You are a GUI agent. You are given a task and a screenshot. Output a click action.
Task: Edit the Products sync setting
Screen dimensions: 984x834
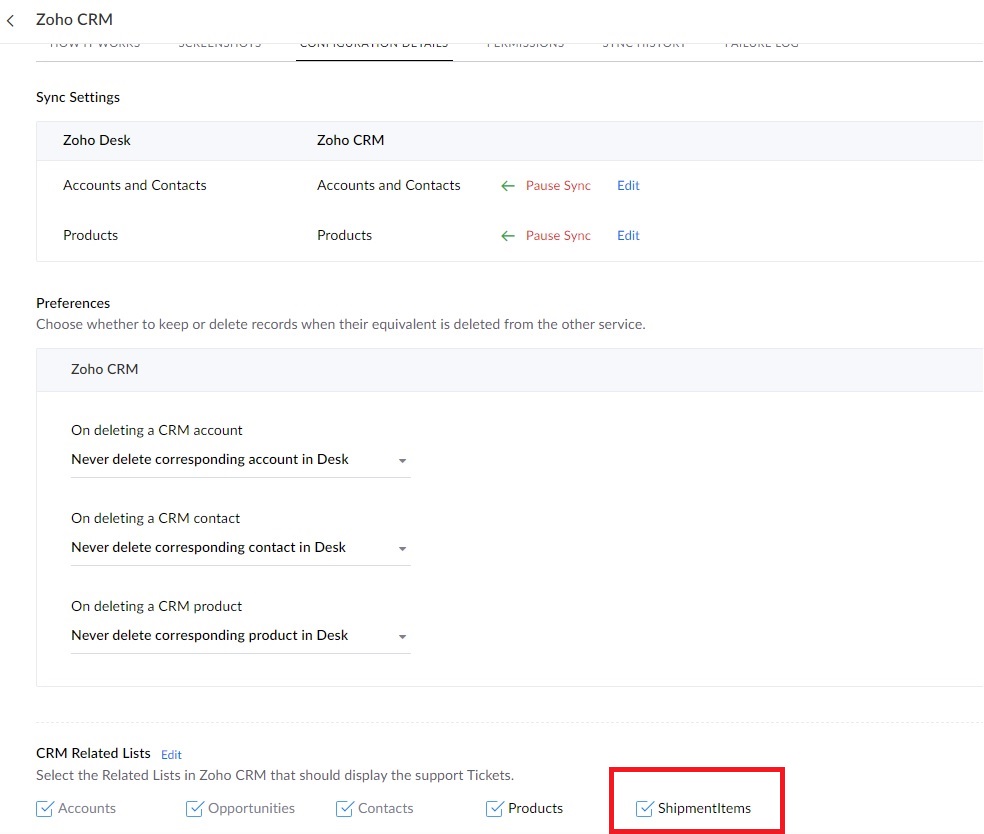[628, 236]
